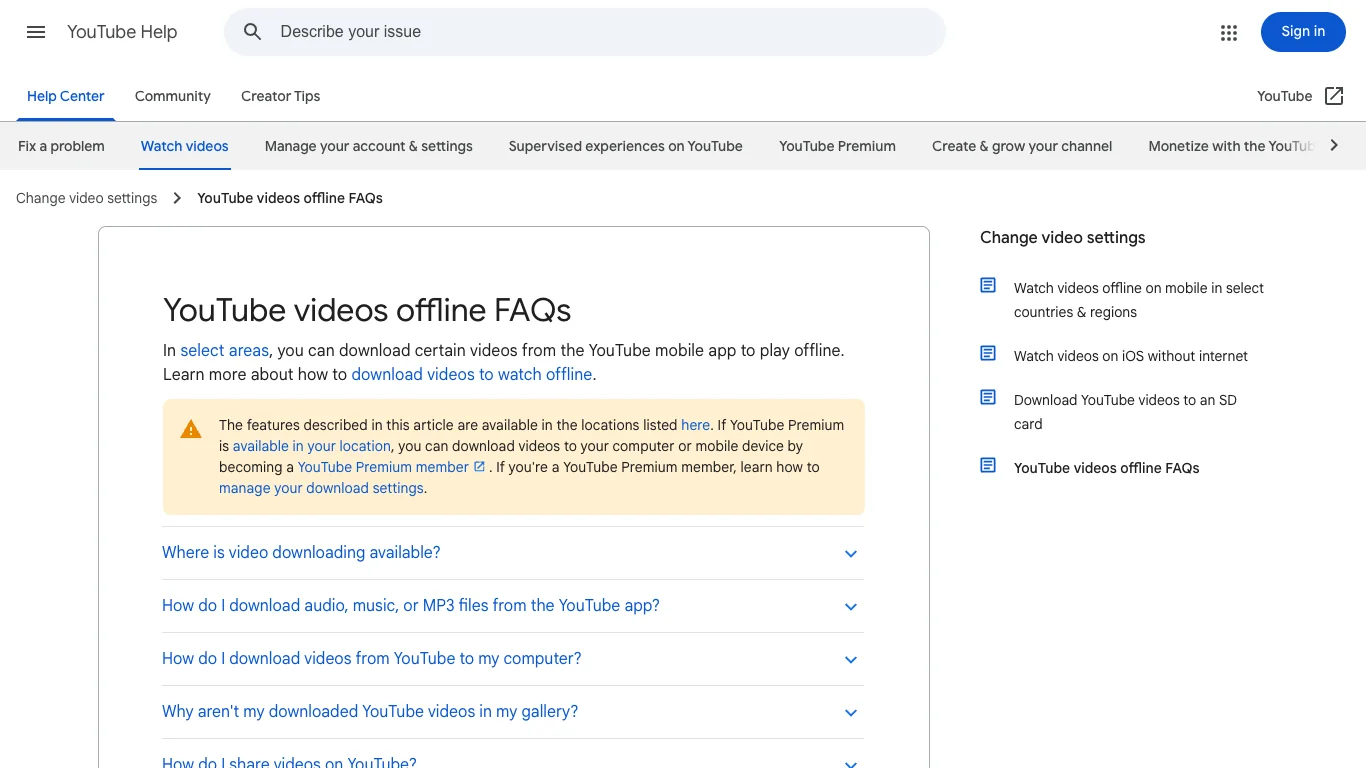Click YouTube videos offline FAQs breadcrumb text
Viewport: 1366px width, 768px height.
point(290,198)
